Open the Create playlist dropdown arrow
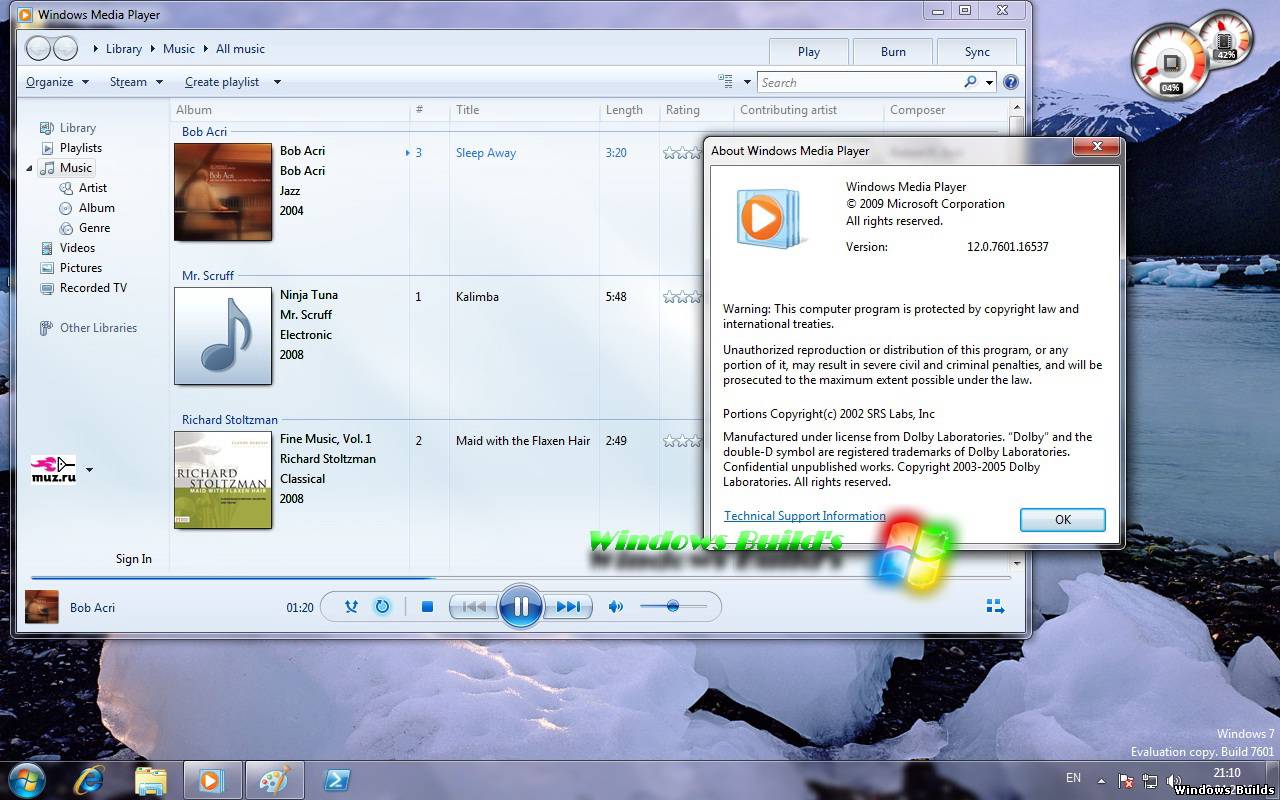Screen dimensions: 1280x800 (277, 82)
